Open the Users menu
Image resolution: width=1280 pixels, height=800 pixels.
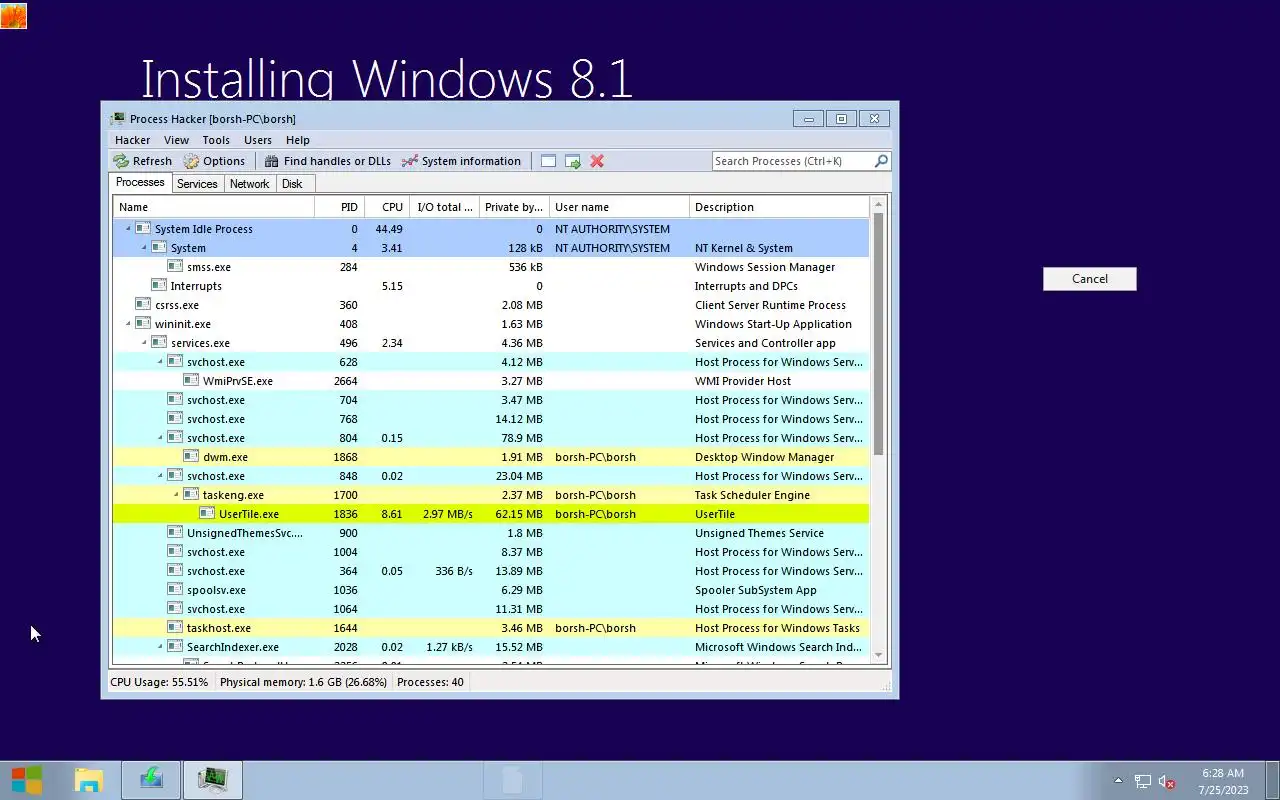click(x=258, y=140)
